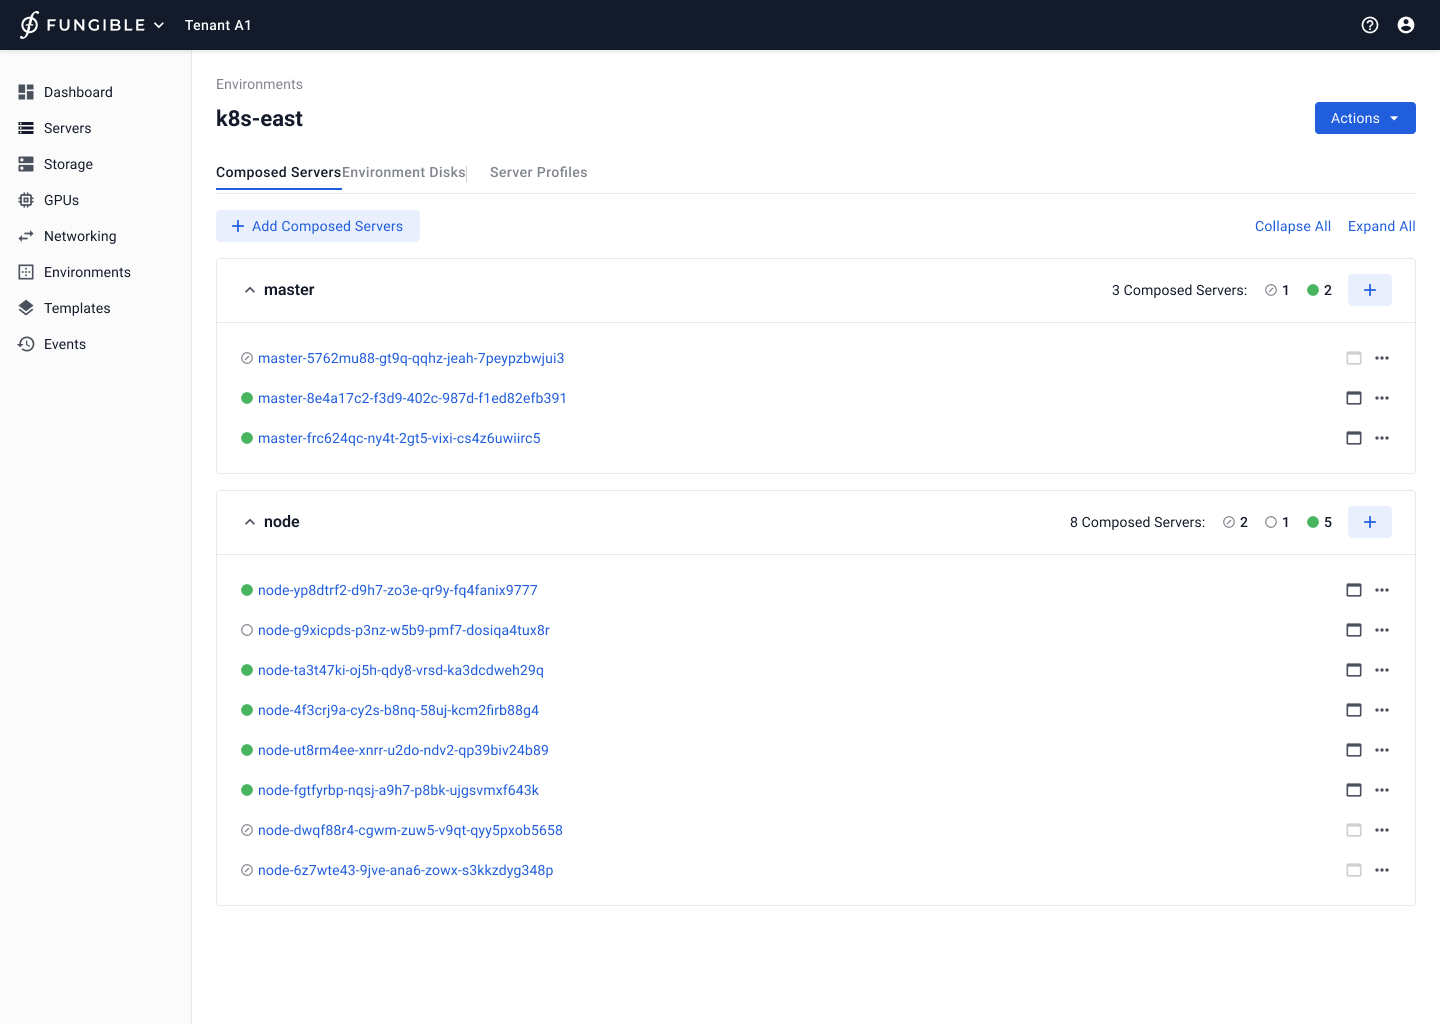The image size is (1440, 1024).
Task: Open three-dot menu for node-g9xicpds server
Action: coord(1382,630)
